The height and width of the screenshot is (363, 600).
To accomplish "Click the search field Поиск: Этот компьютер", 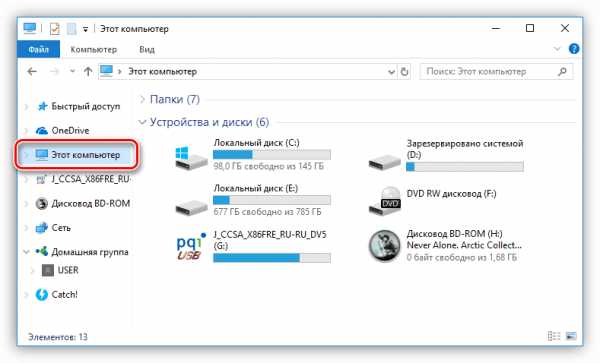I will coord(496,72).
